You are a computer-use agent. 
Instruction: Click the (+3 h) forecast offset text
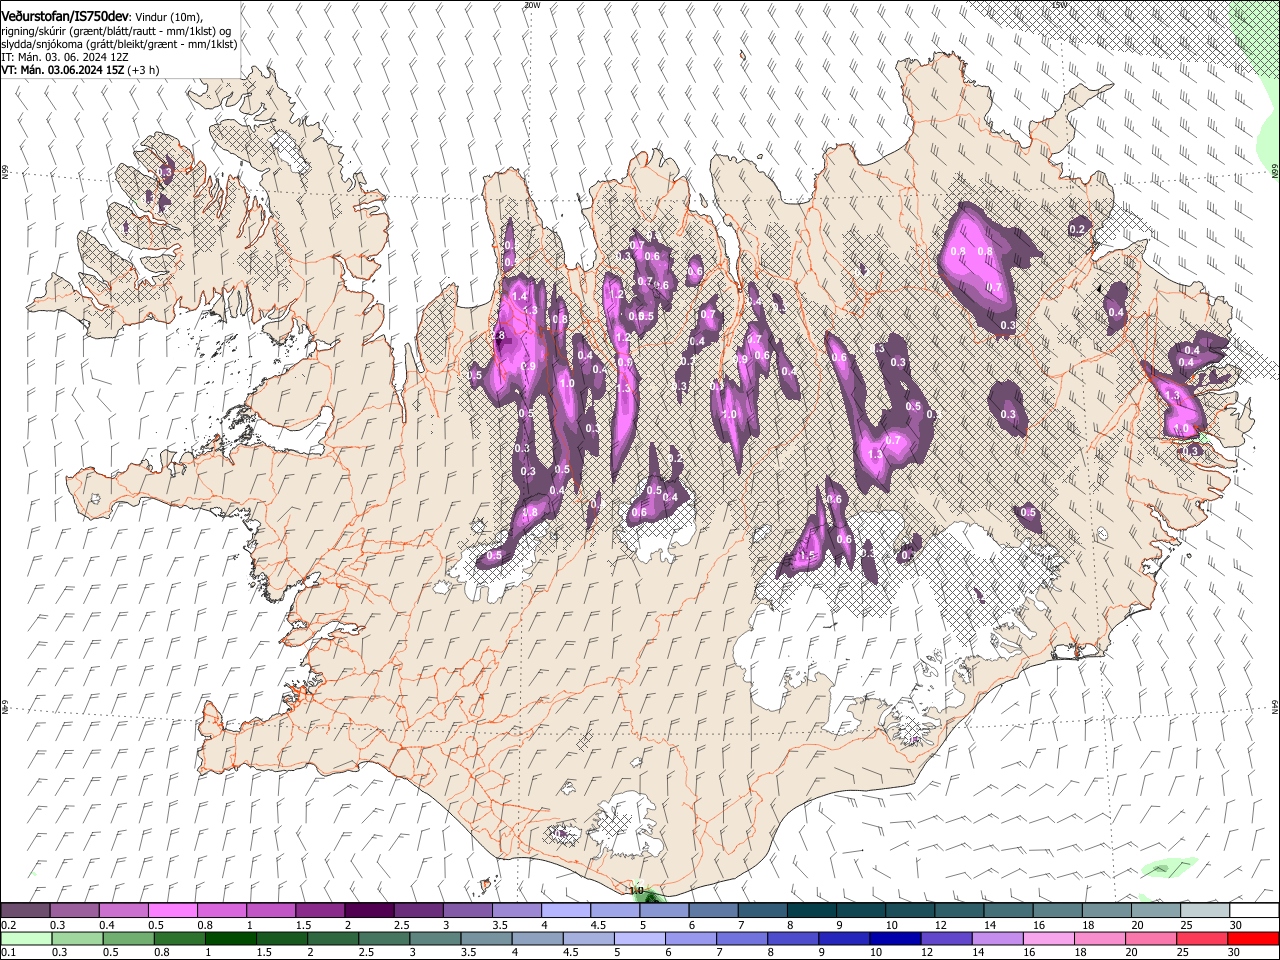click(143, 70)
